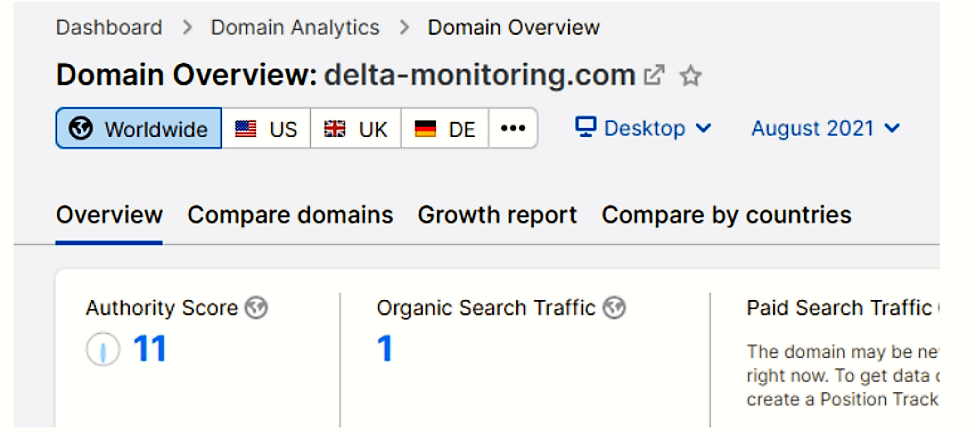
Task: Switch database to DE
Action: 445,128
